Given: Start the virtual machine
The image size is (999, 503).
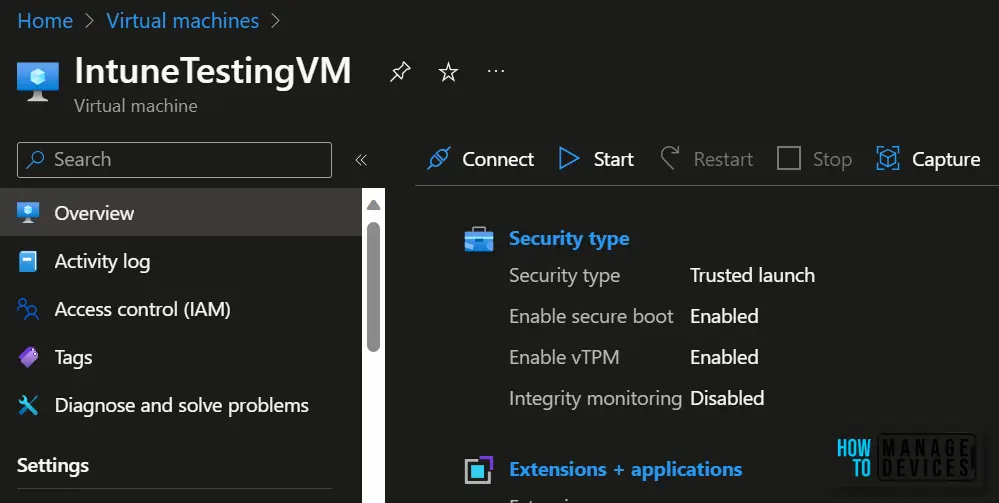Looking at the screenshot, I should tap(596, 159).
